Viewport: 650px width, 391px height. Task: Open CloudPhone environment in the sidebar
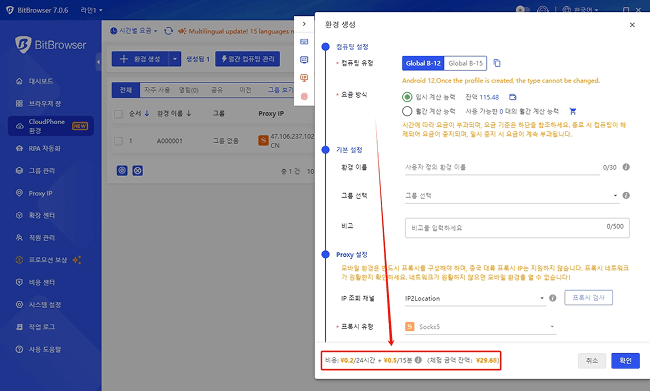(51, 126)
